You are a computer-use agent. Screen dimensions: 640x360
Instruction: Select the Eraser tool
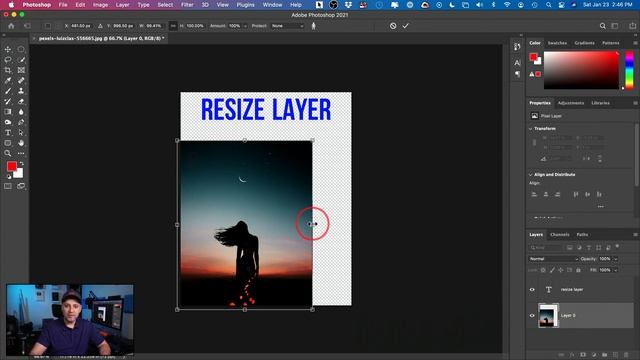tap(21, 101)
